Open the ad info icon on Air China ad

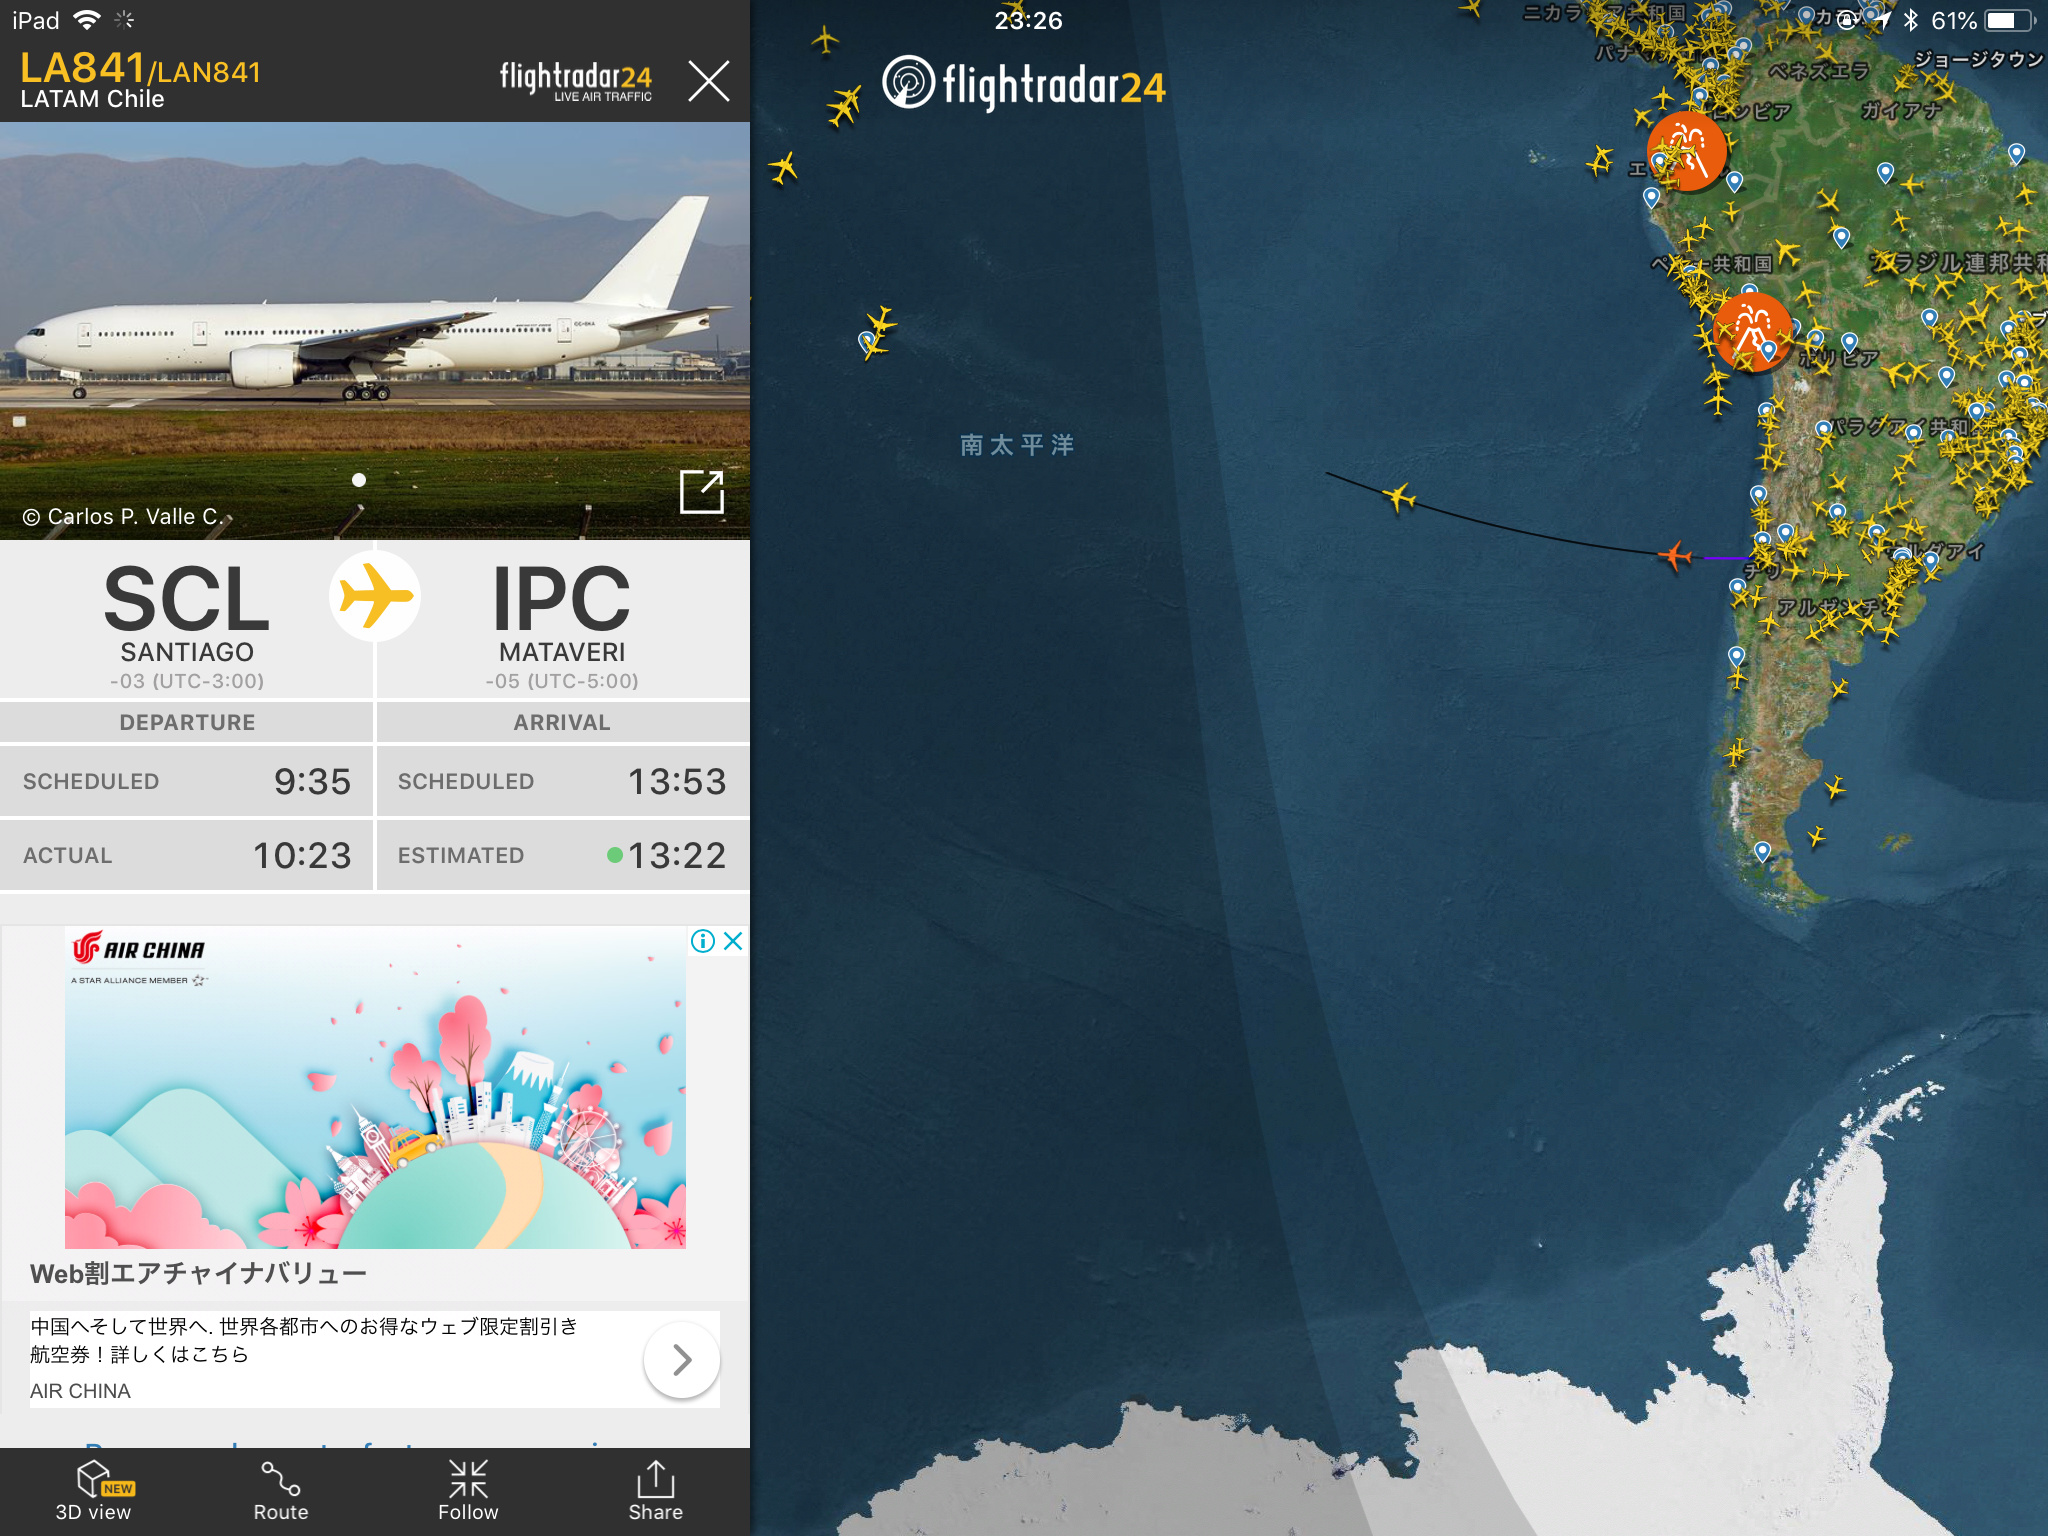coord(703,941)
